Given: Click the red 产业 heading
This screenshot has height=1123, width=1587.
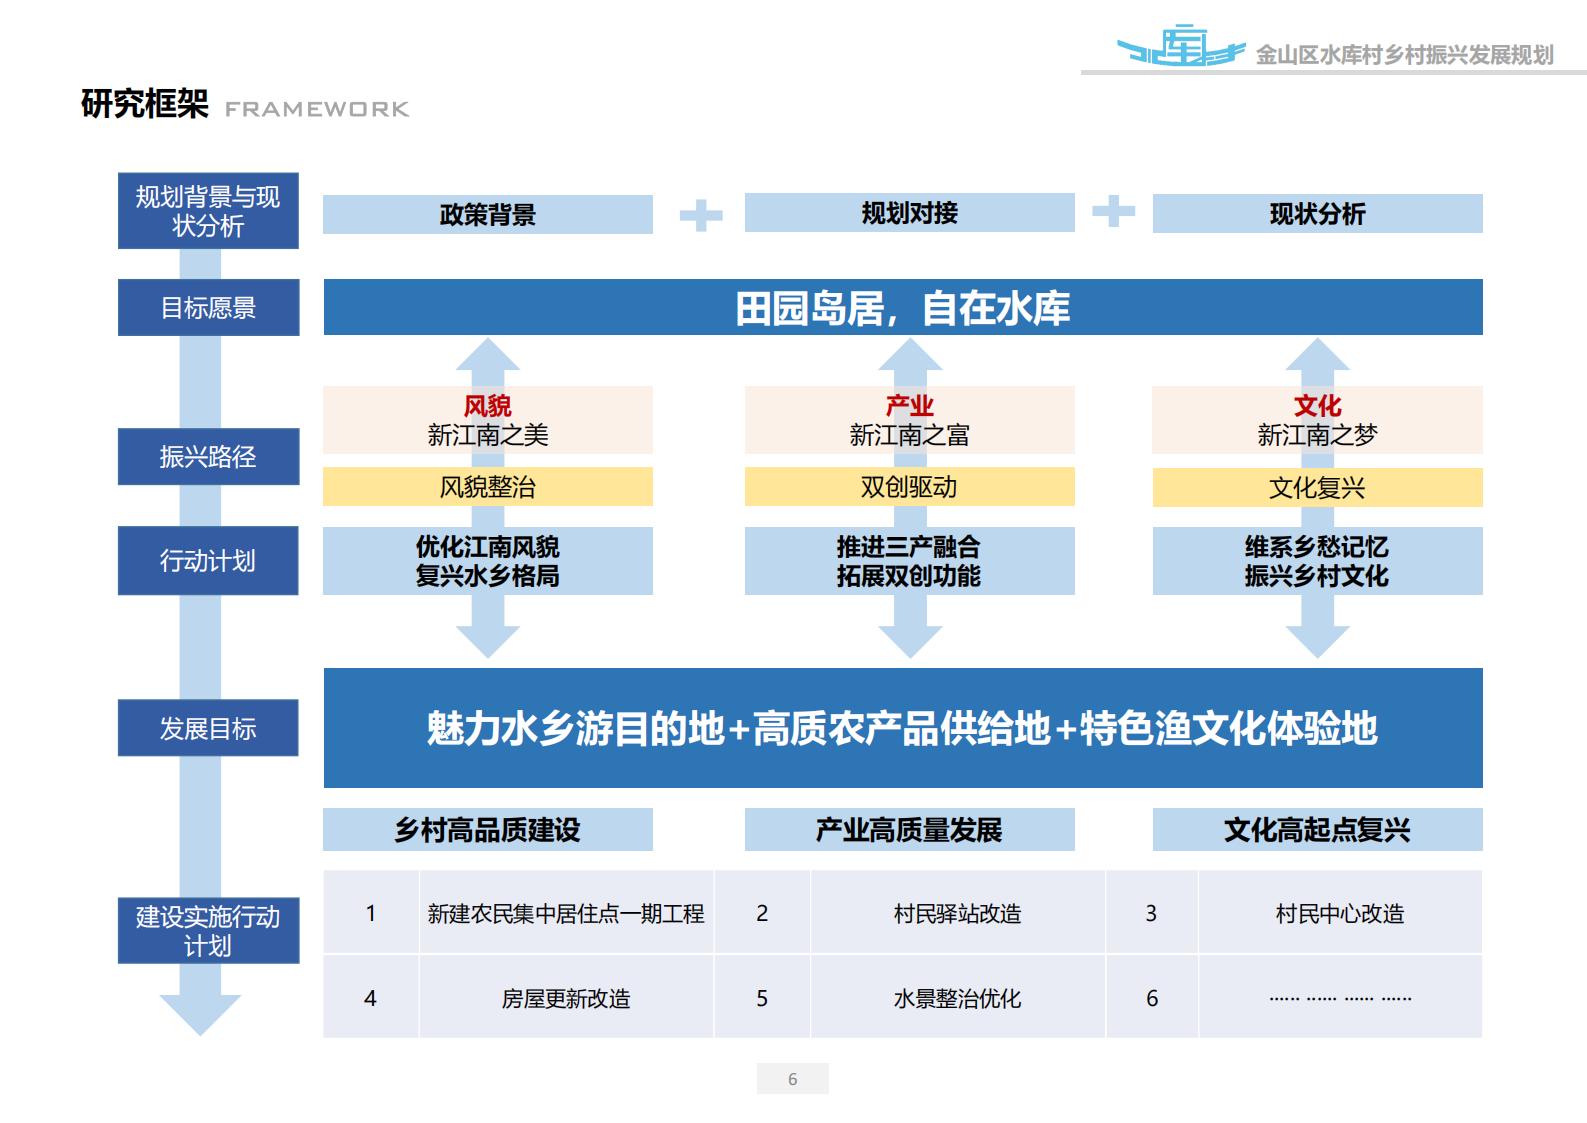Looking at the screenshot, I should coord(910,405).
